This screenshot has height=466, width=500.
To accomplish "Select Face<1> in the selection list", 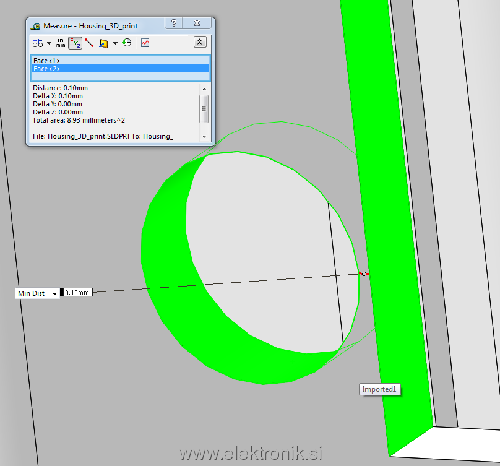I will pos(120,60).
